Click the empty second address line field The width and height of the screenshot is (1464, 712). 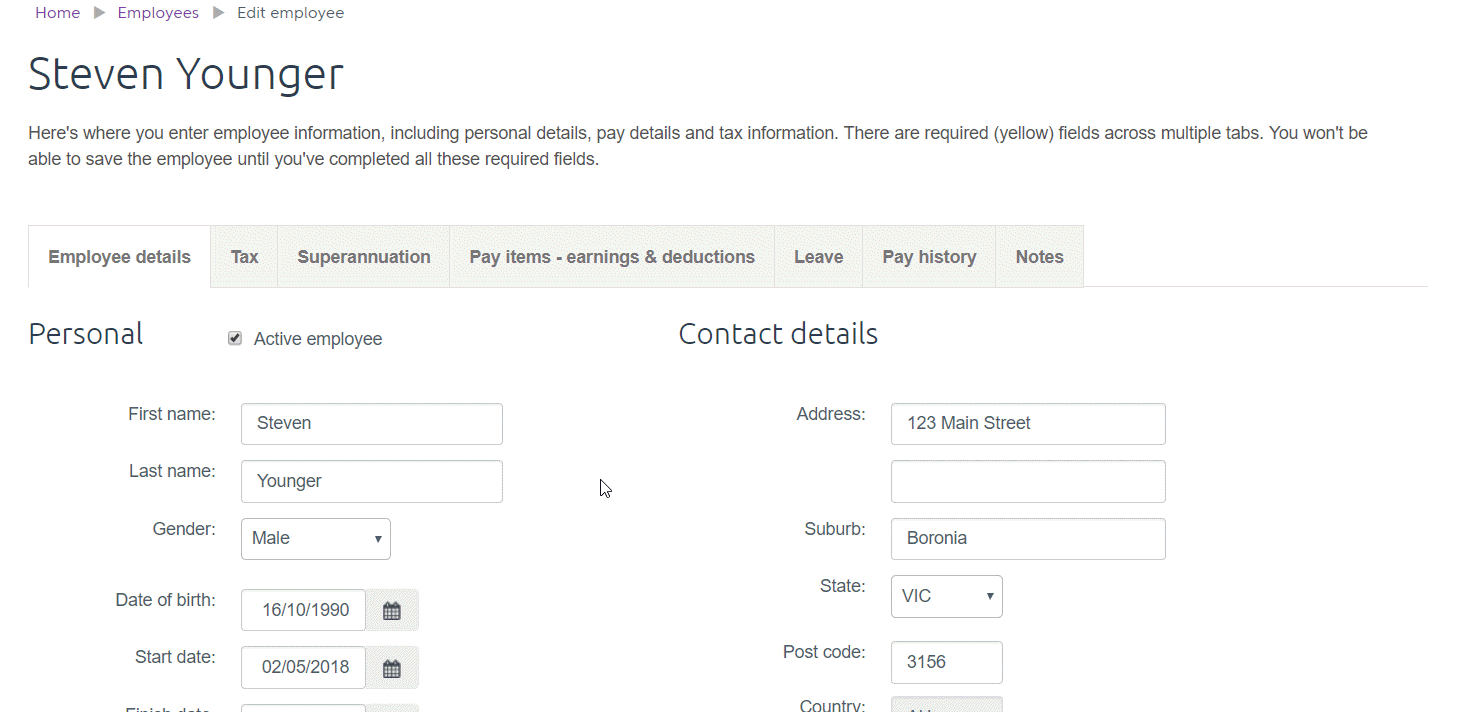1027,481
